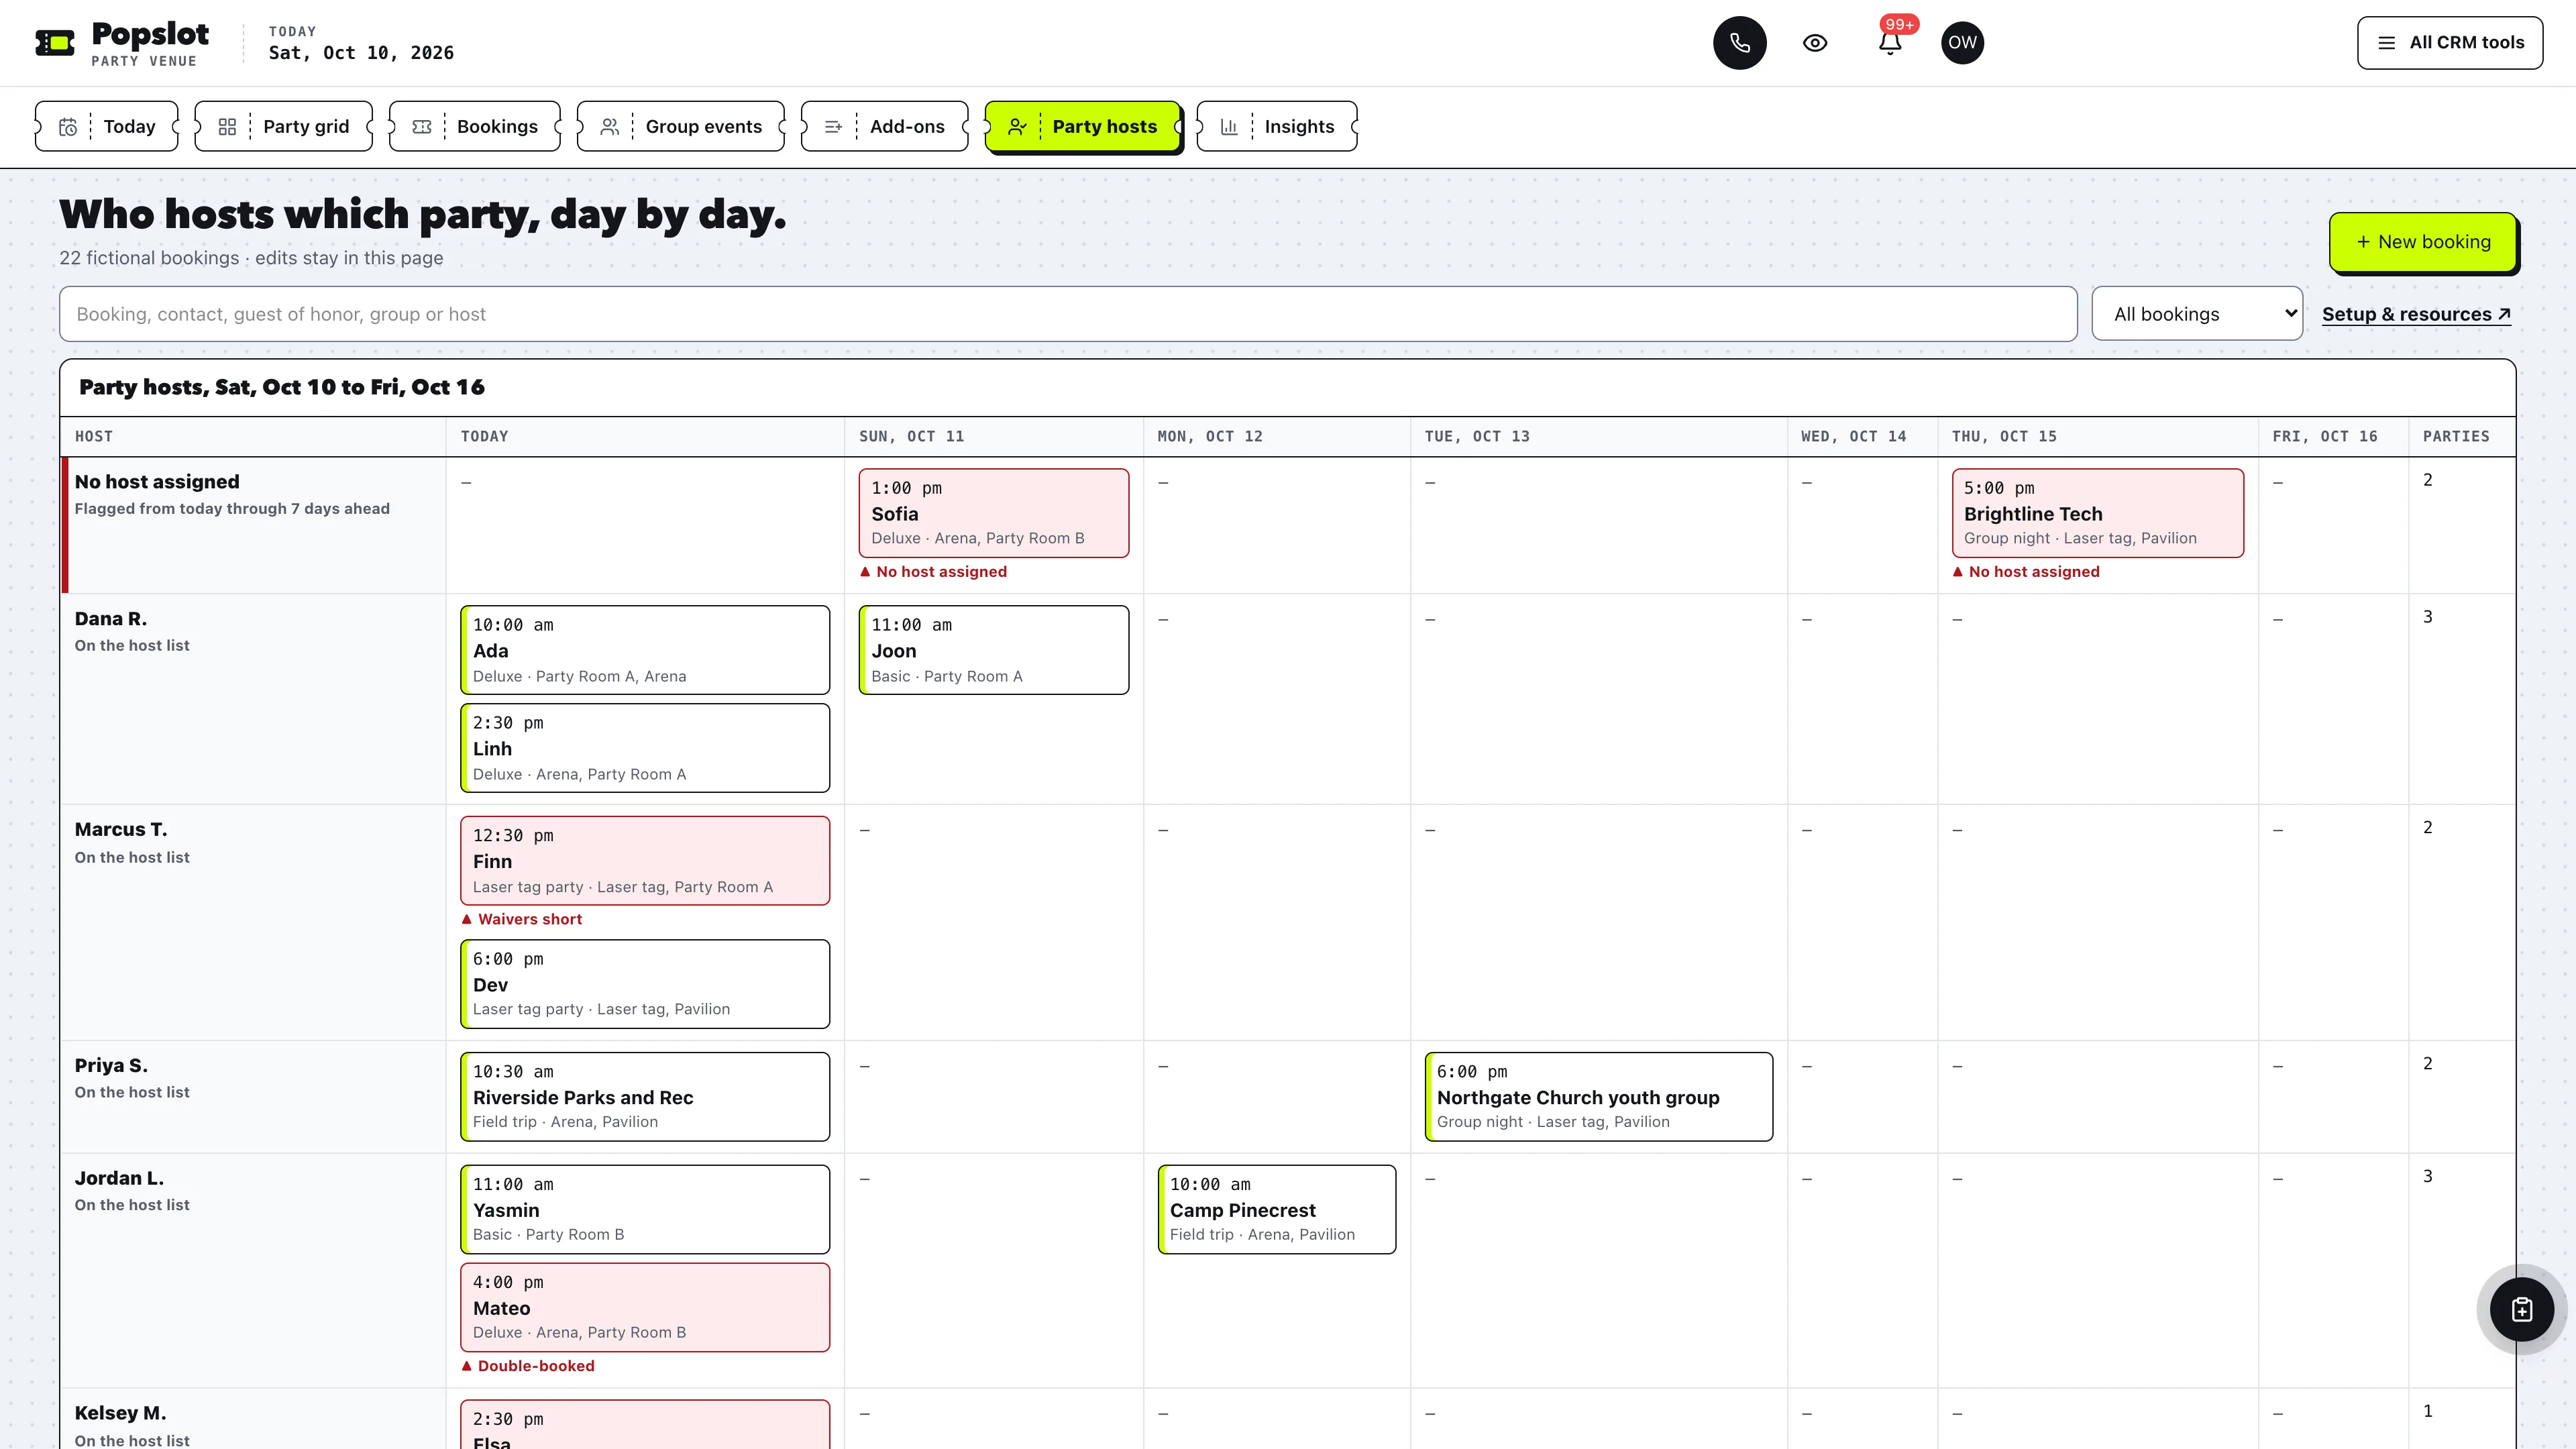Image resolution: width=2576 pixels, height=1449 pixels.
Task: Focus the booking search input field
Action: click(1068, 314)
